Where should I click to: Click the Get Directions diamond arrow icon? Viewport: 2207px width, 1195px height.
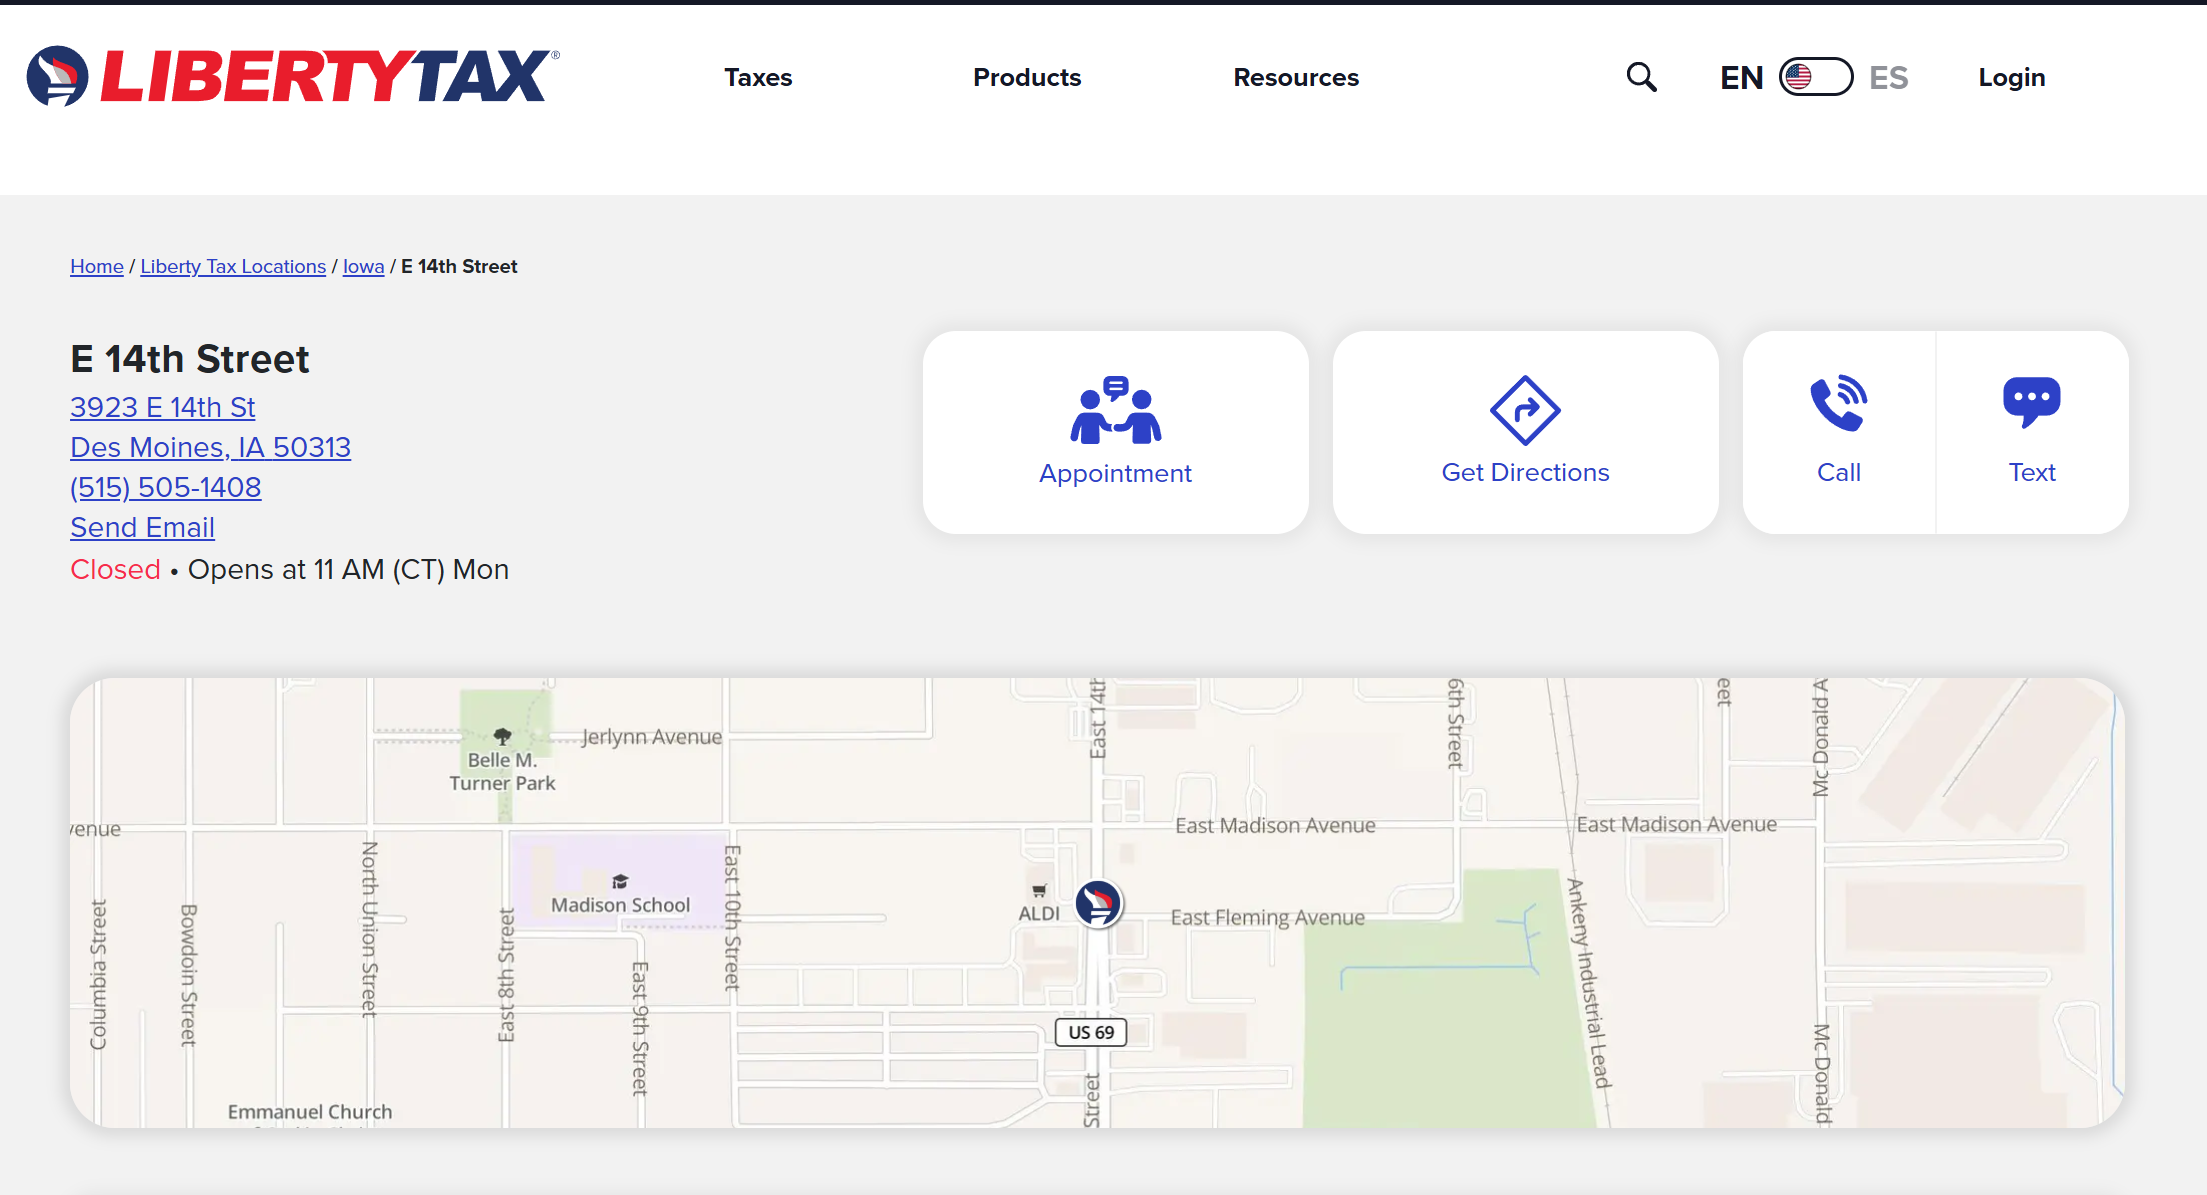pyautogui.click(x=1524, y=410)
